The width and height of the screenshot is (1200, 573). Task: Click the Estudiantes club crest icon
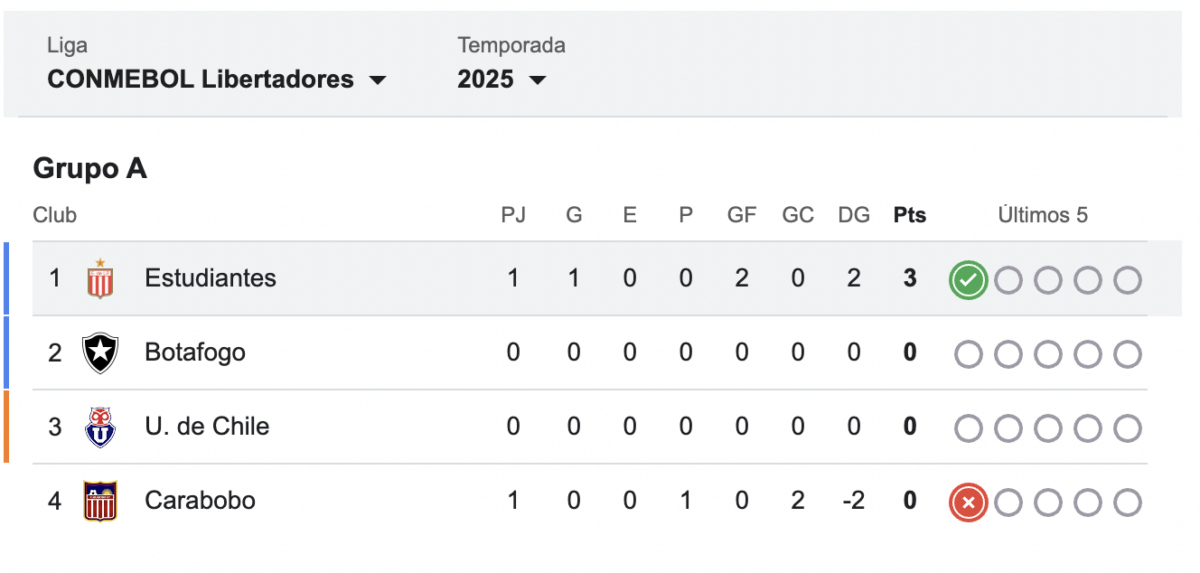[x=100, y=278]
